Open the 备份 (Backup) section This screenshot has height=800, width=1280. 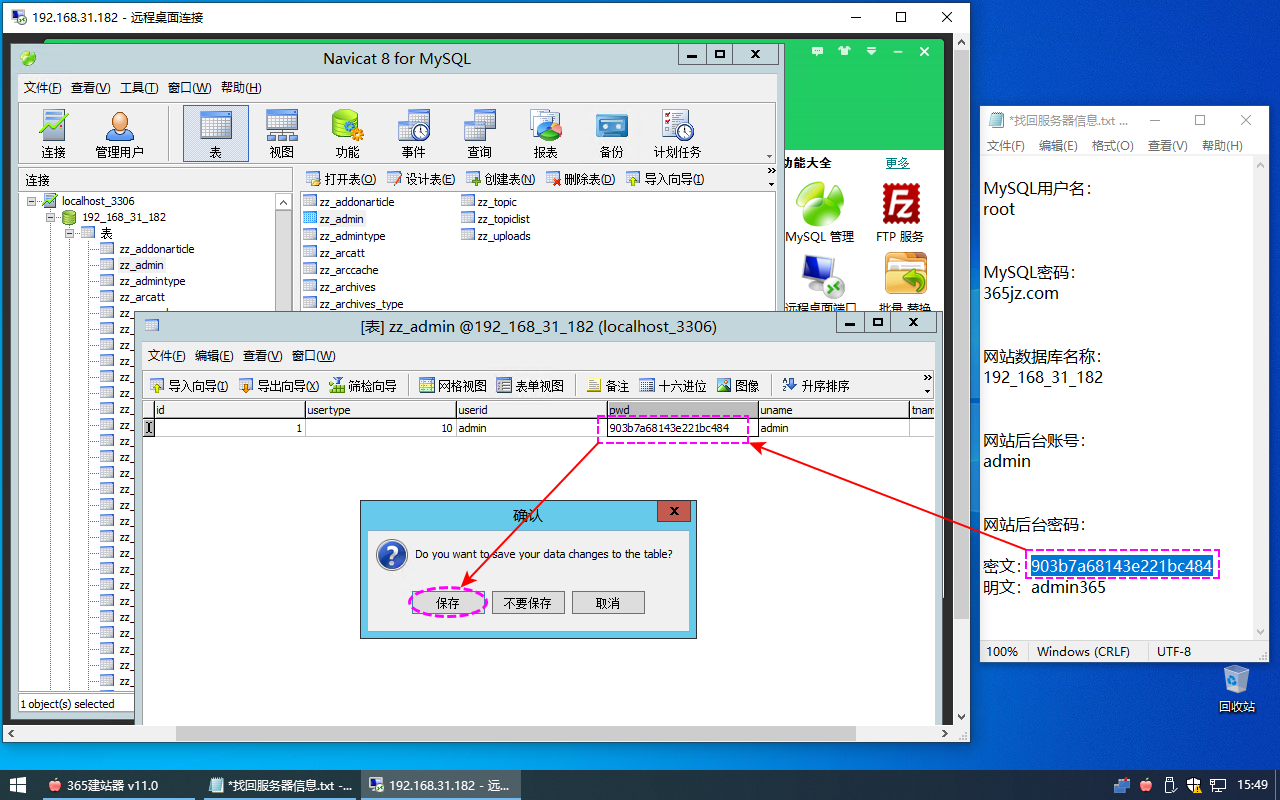[x=611, y=134]
